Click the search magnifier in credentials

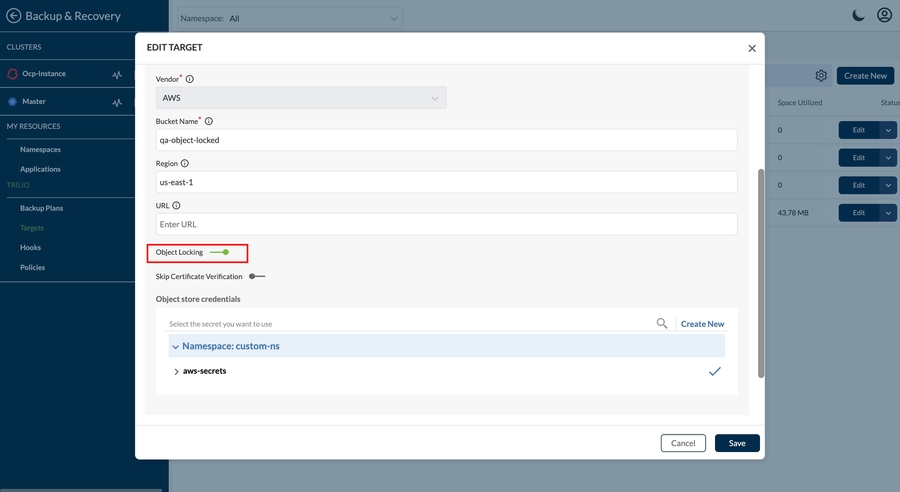point(661,324)
